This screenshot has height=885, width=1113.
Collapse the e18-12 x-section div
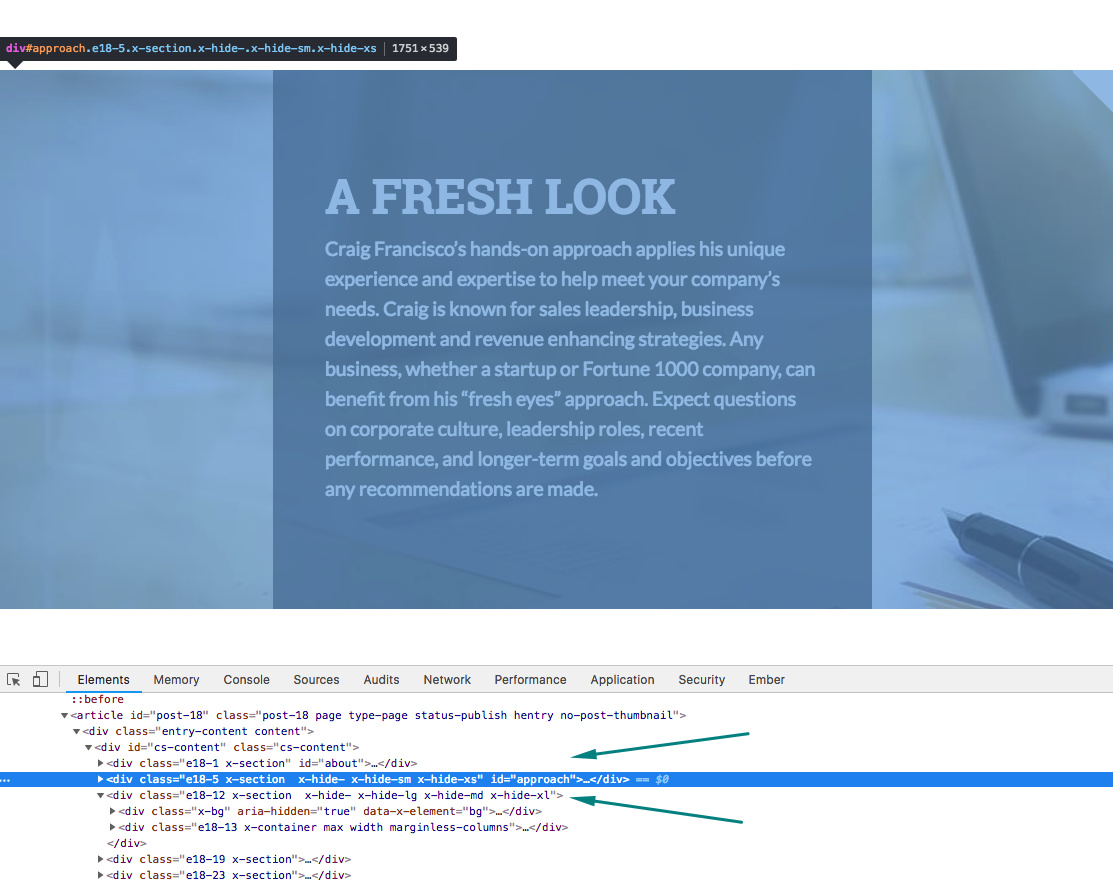(x=100, y=796)
